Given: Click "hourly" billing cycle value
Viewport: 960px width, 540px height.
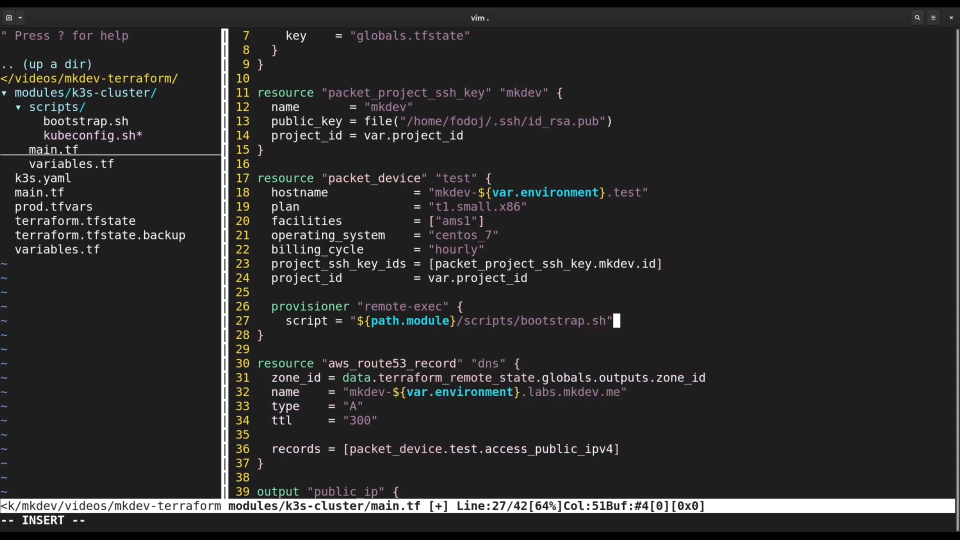Looking at the screenshot, I should [x=456, y=250].
